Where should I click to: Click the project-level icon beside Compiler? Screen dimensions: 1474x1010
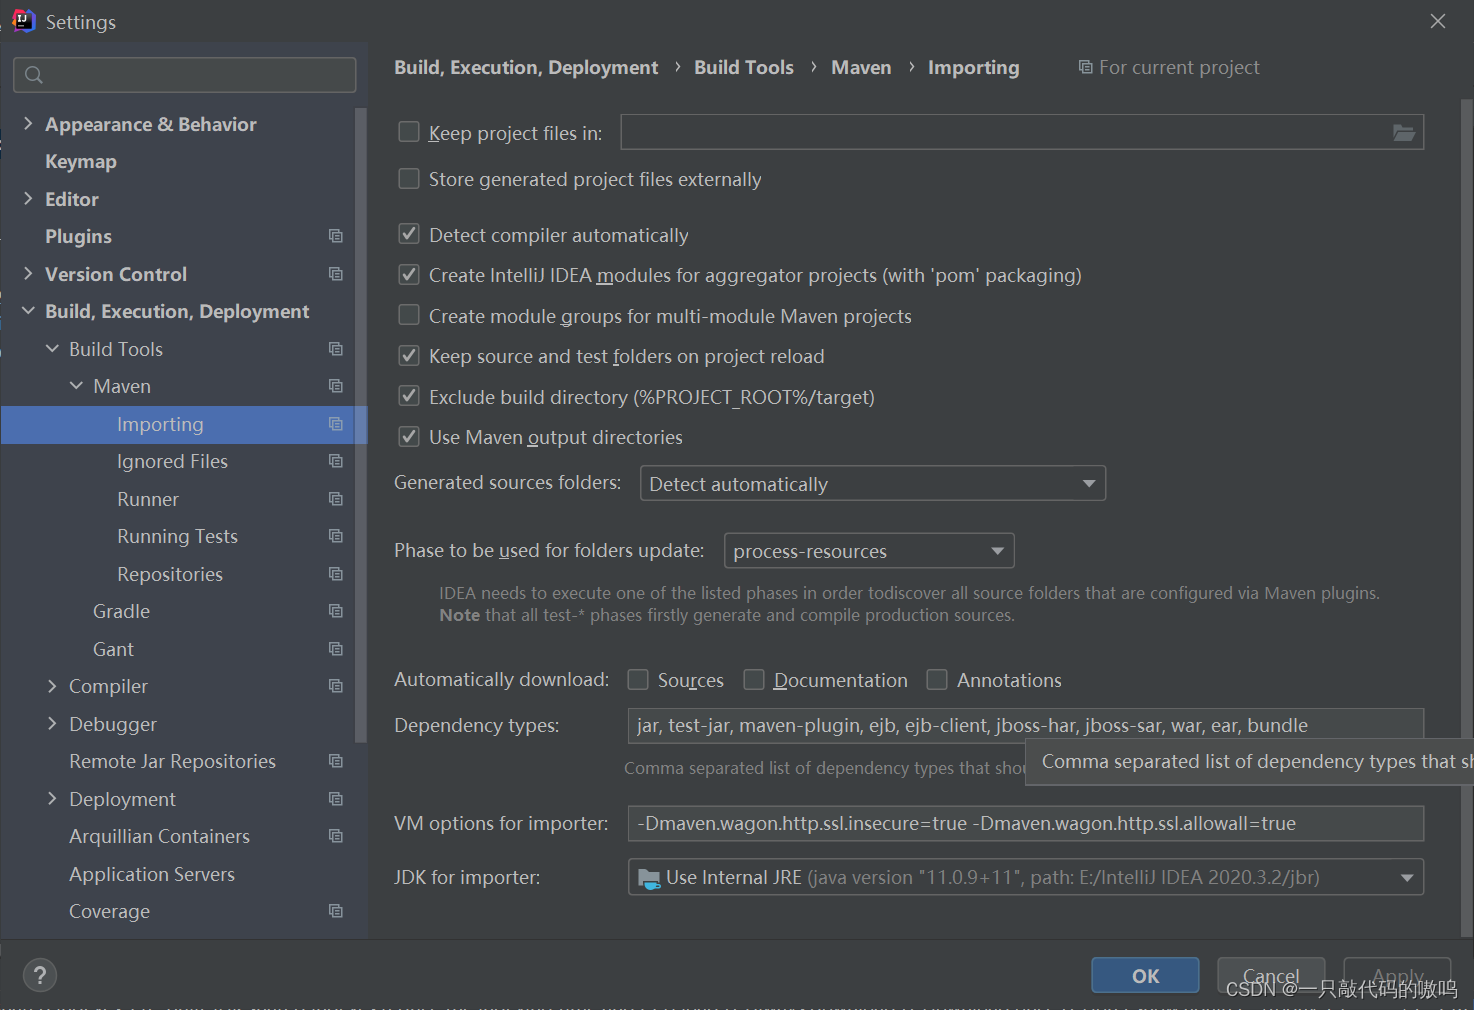click(336, 686)
